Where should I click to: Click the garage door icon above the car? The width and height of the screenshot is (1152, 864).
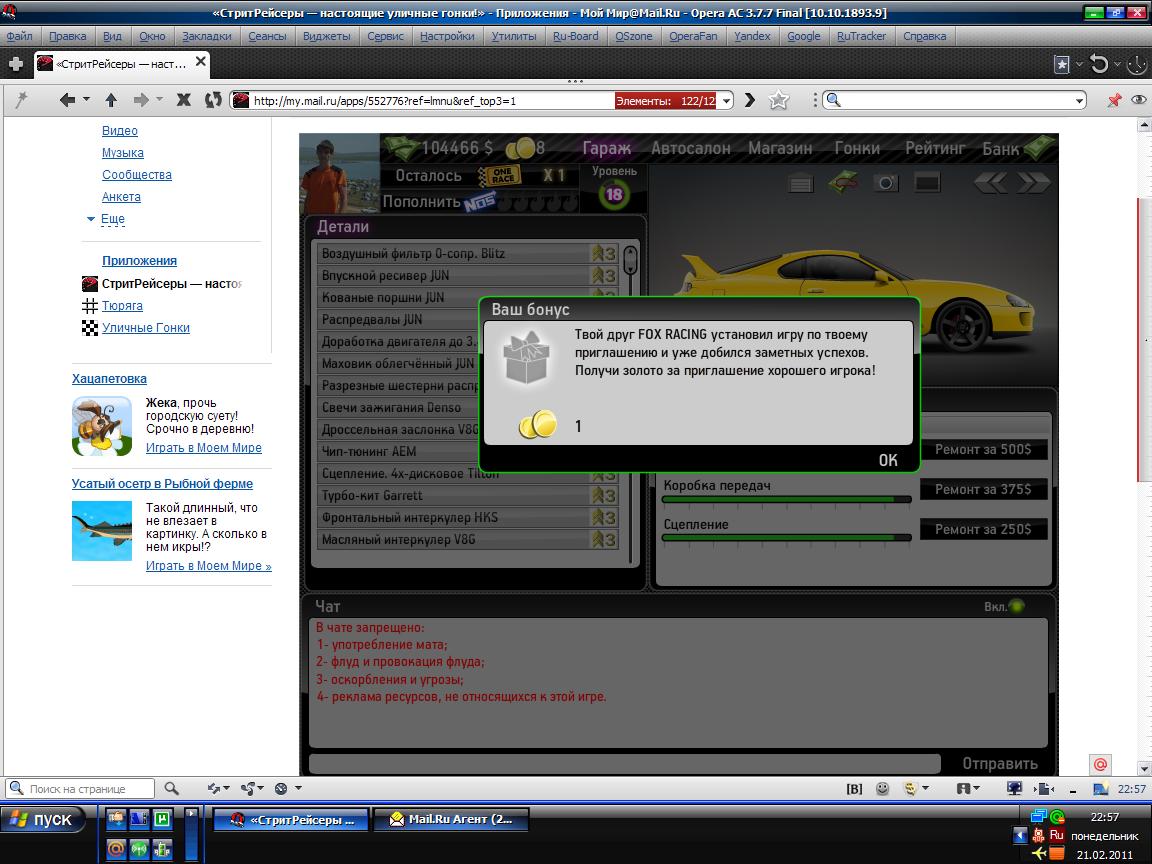801,182
